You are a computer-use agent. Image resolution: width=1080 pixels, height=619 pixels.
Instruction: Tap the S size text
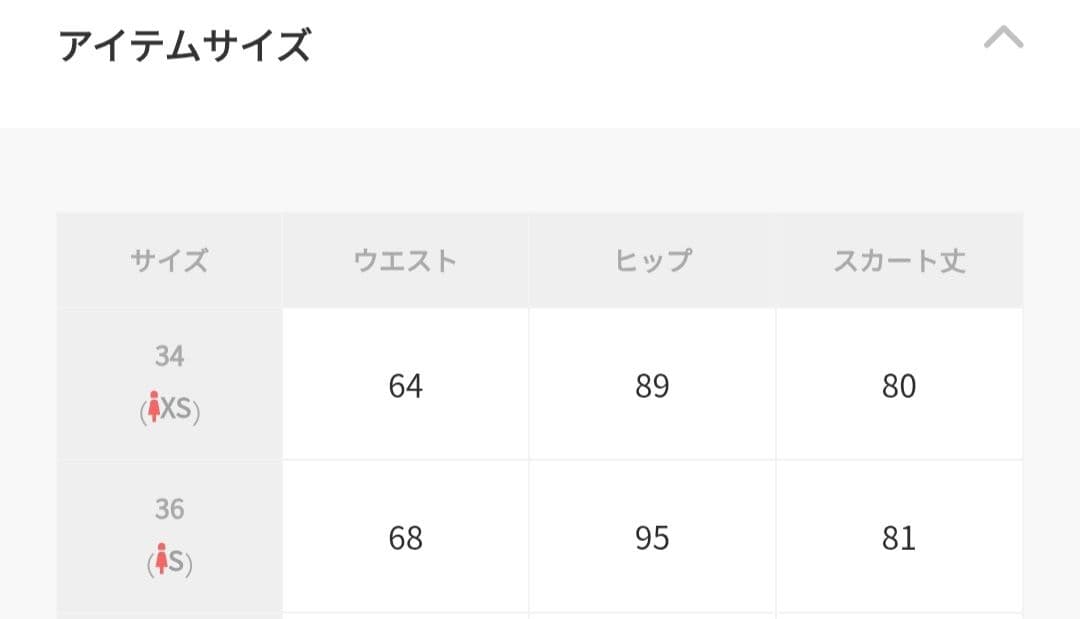(176, 562)
